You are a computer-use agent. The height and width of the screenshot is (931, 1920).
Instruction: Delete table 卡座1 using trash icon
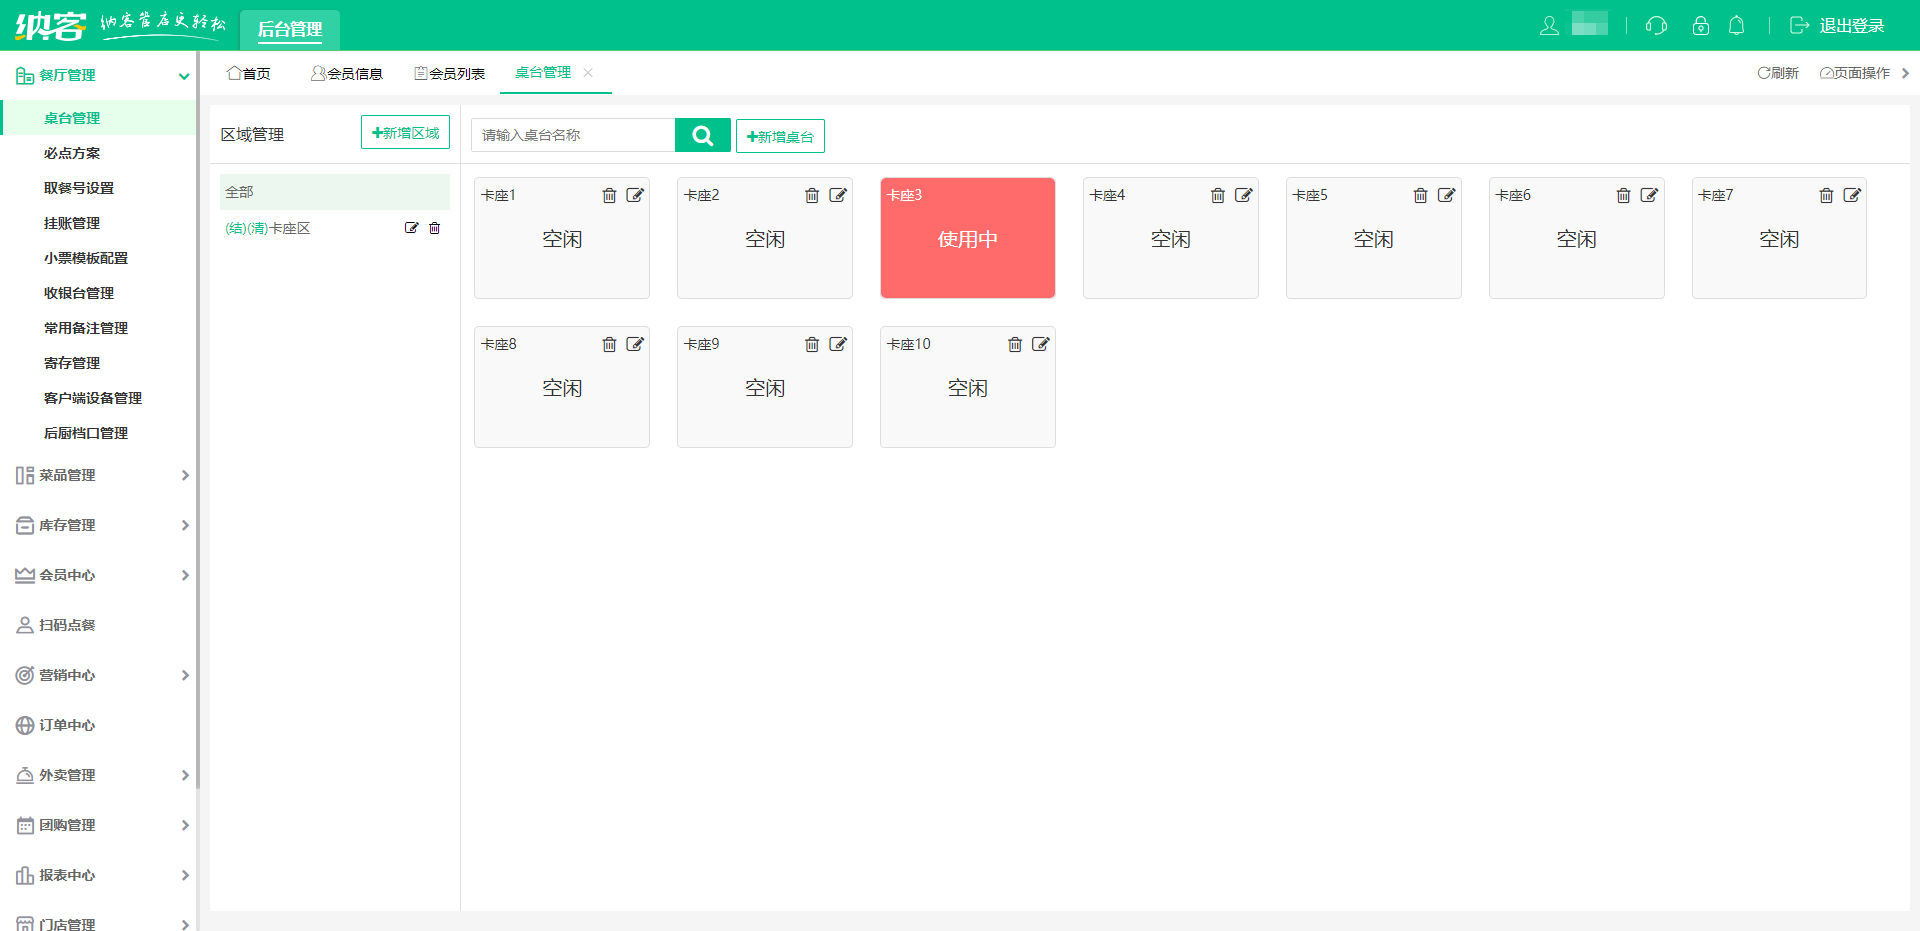[609, 196]
